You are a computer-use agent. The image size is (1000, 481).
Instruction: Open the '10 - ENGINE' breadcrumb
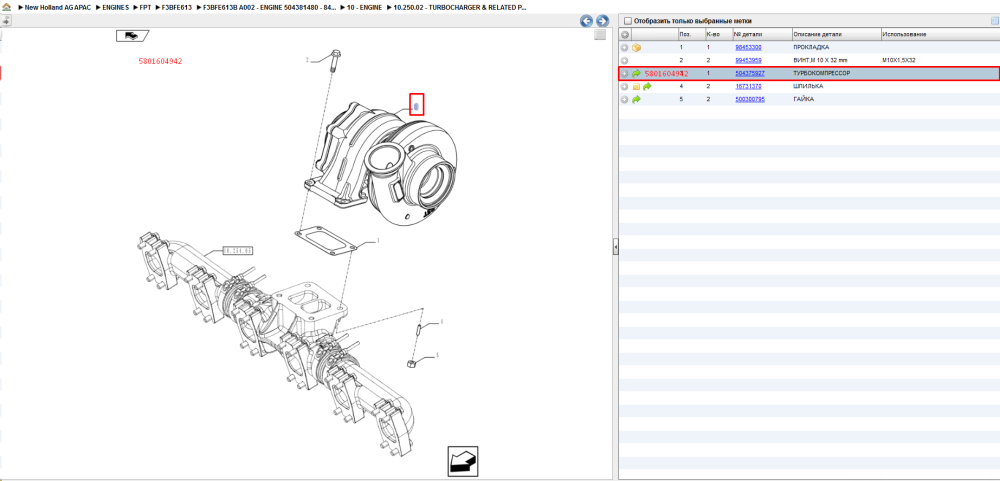364,6
